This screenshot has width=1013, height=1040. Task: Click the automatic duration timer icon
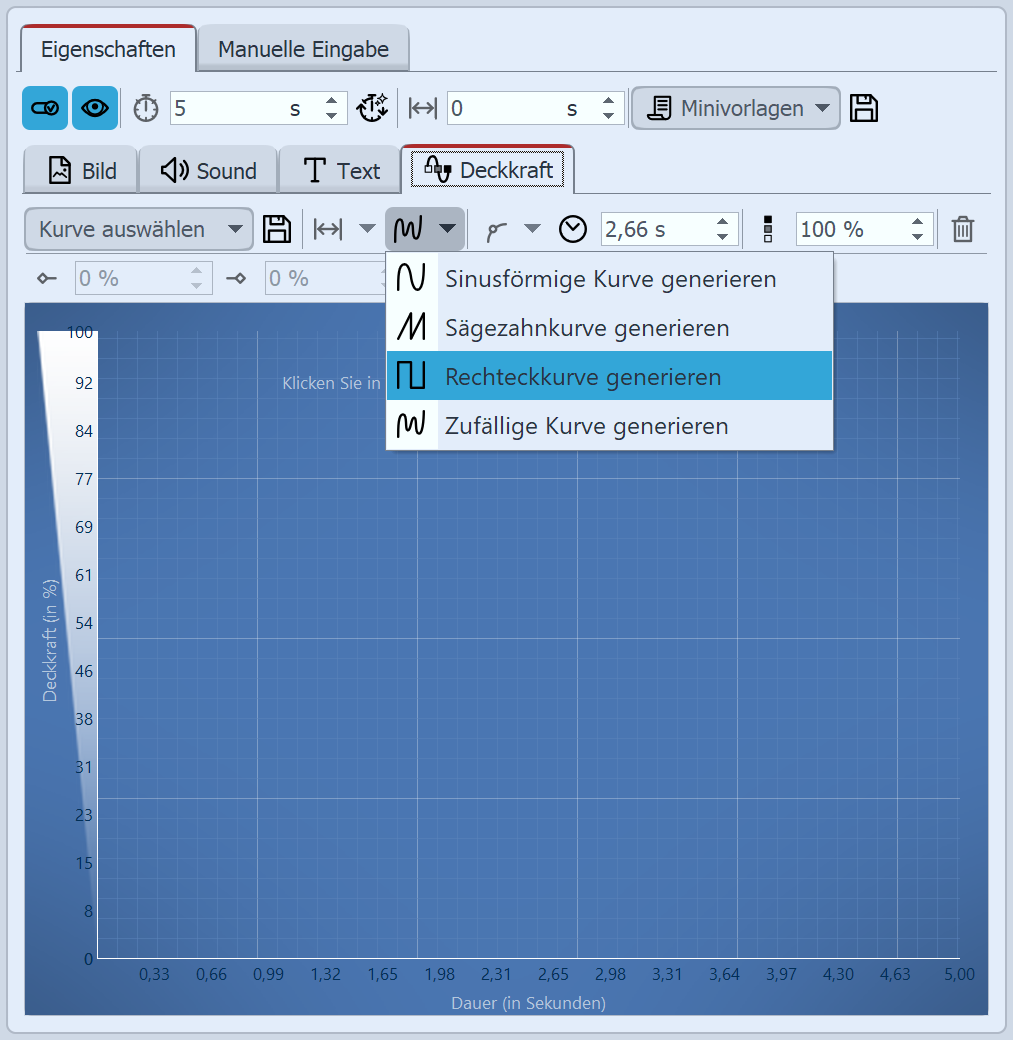pos(373,108)
